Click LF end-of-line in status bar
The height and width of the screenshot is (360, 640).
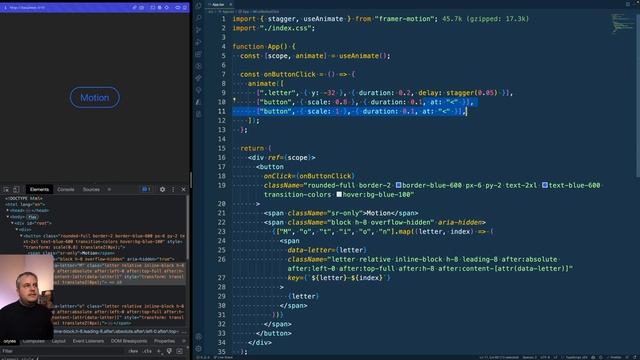(x=556, y=358)
